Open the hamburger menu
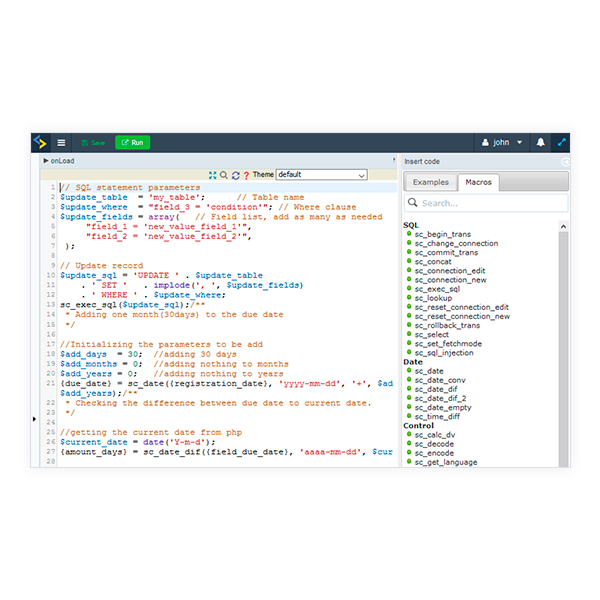The height and width of the screenshot is (600, 600). click(61, 142)
